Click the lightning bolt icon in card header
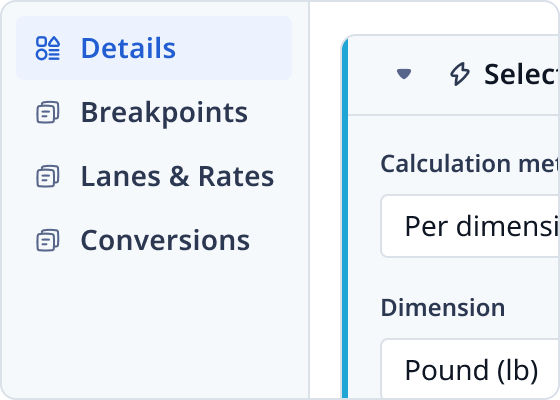Image resolution: width=560 pixels, height=400 pixels. point(460,74)
